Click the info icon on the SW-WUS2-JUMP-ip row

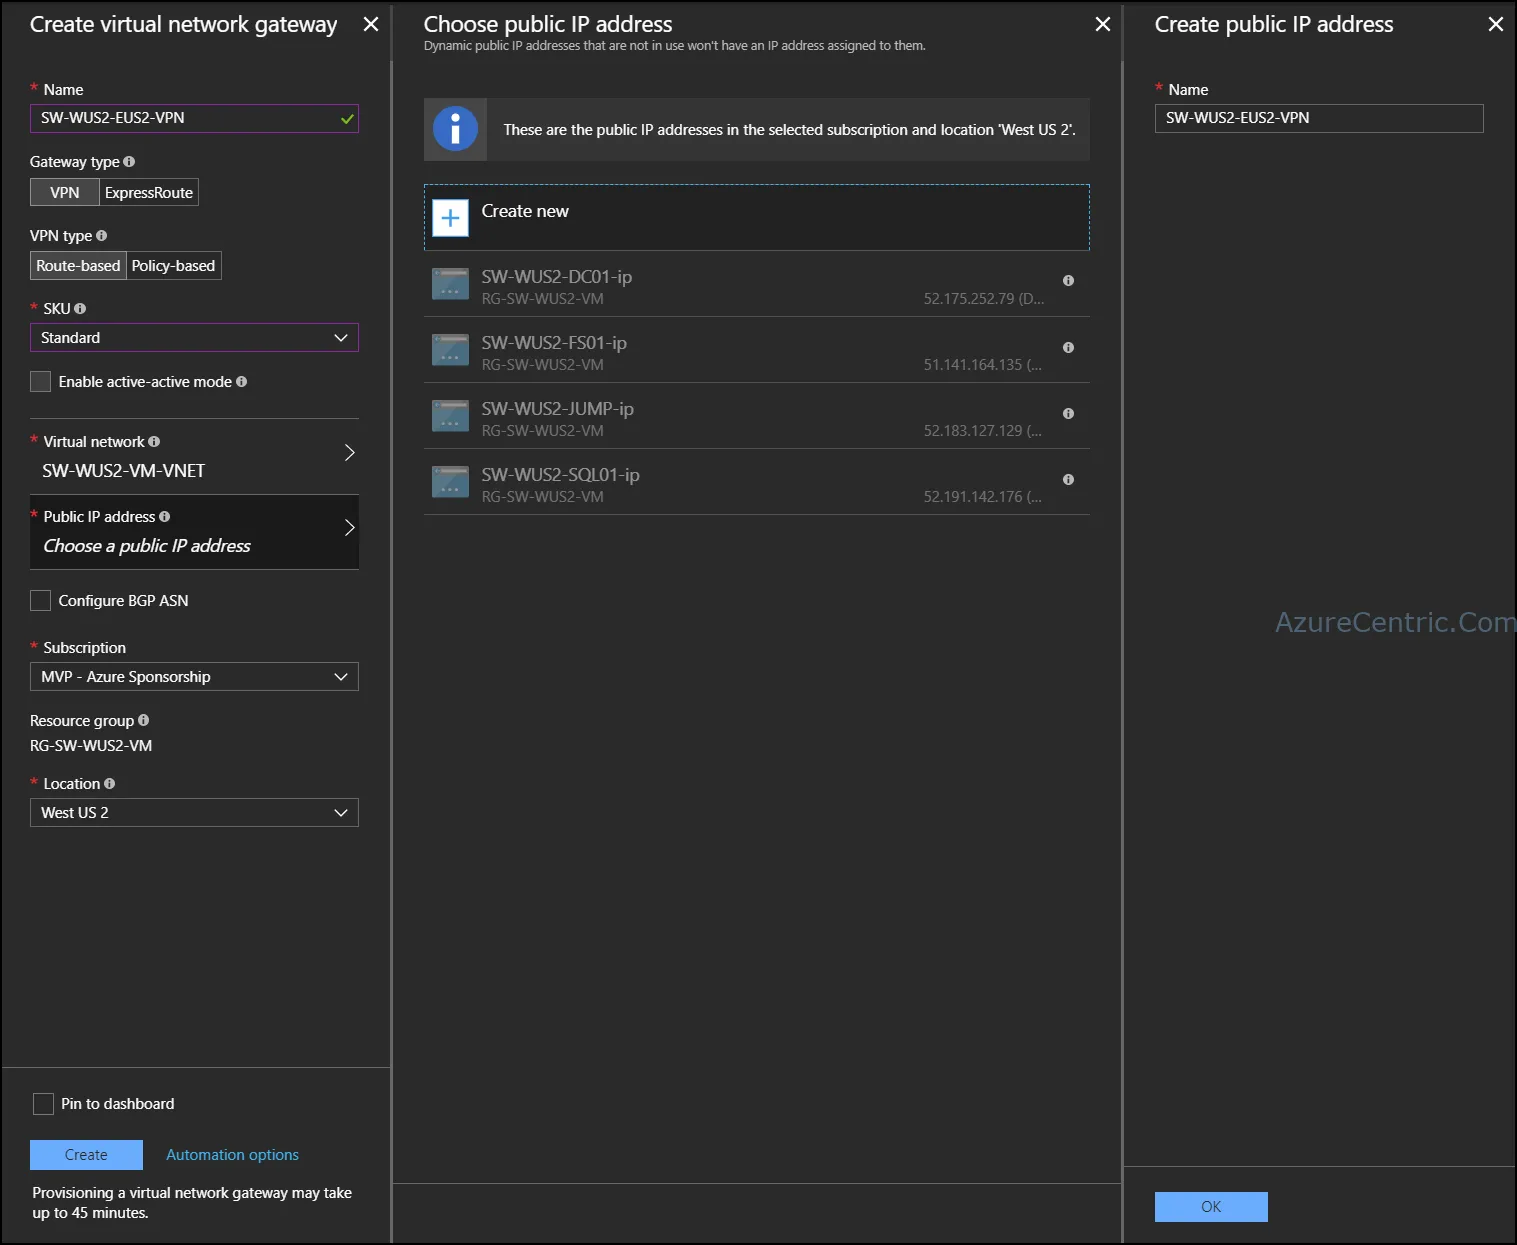1068,413
